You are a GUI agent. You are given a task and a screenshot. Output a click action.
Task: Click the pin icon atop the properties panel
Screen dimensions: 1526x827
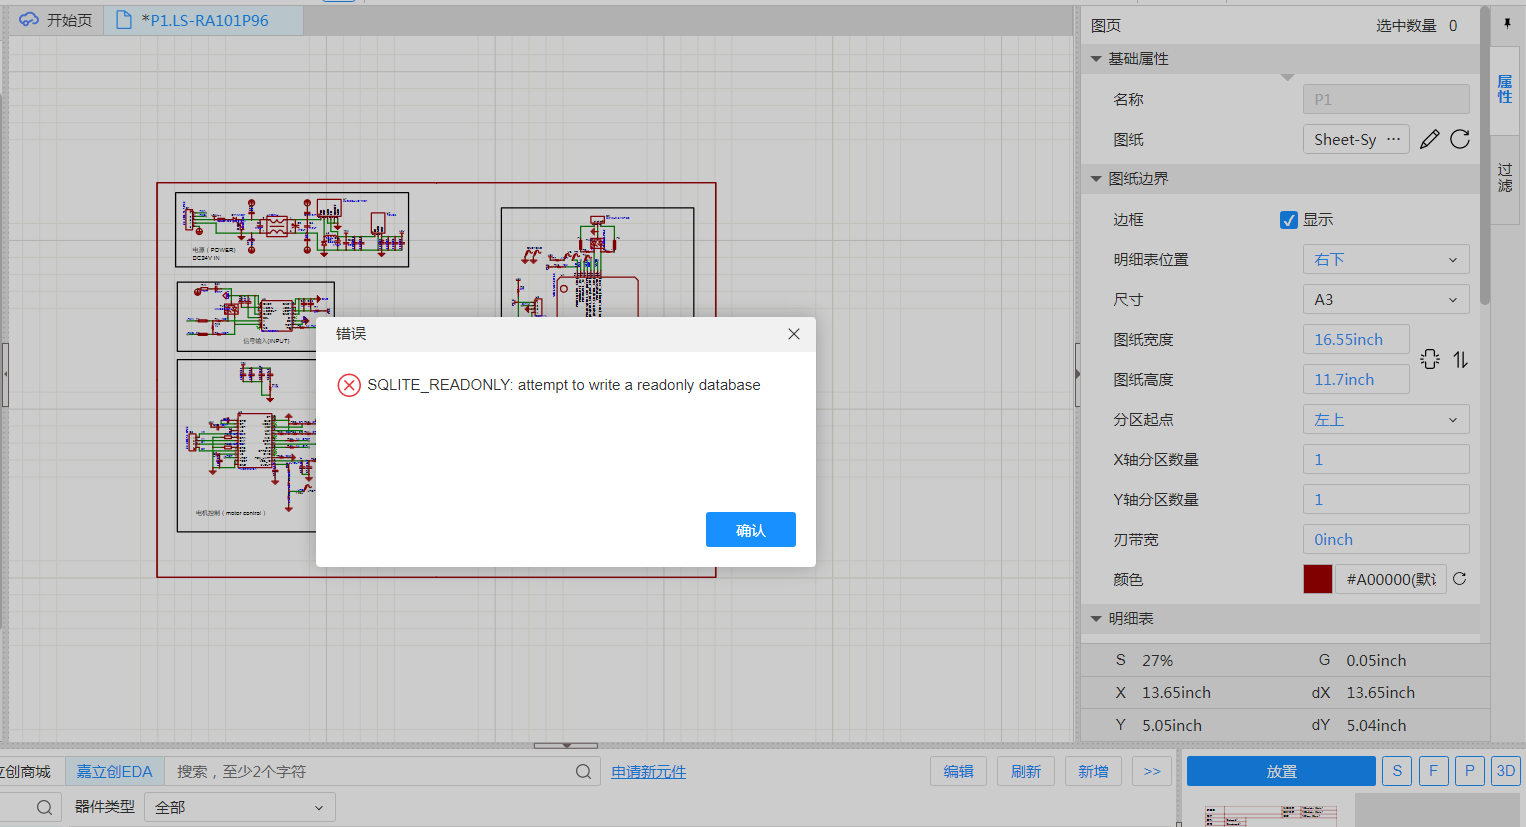(1507, 24)
